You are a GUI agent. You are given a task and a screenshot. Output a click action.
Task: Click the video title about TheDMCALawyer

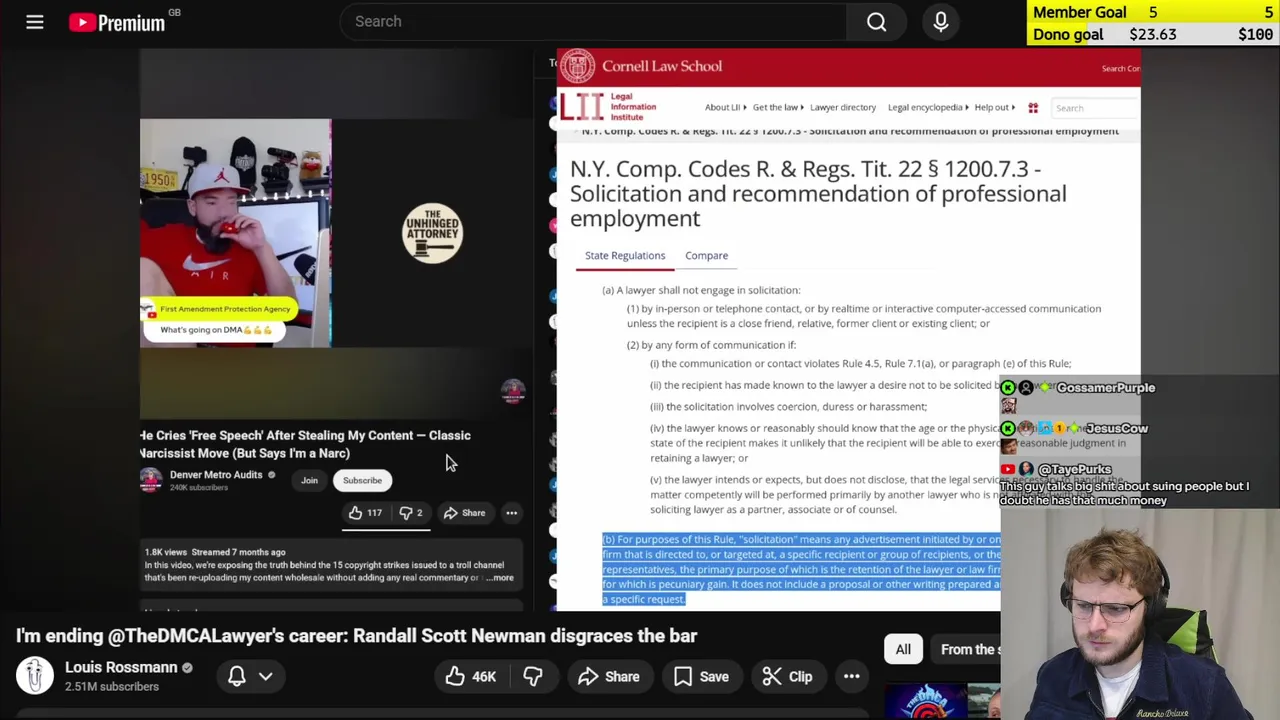tap(356, 635)
